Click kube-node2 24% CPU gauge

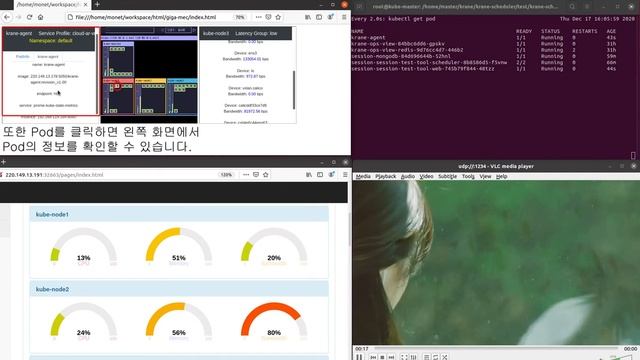[83, 321]
